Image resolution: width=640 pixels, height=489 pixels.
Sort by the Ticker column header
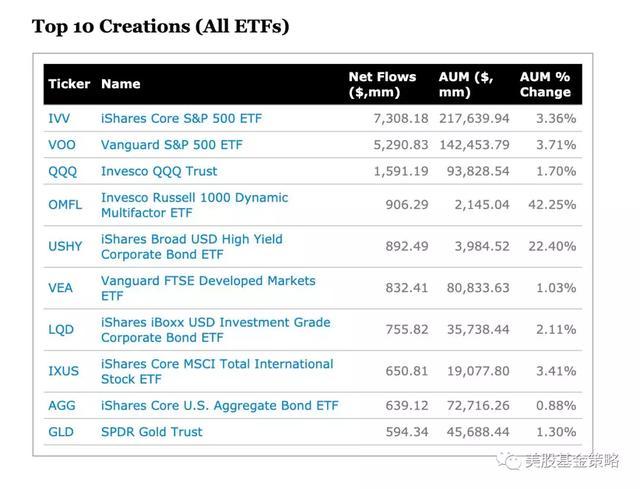[x=69, y=84]
